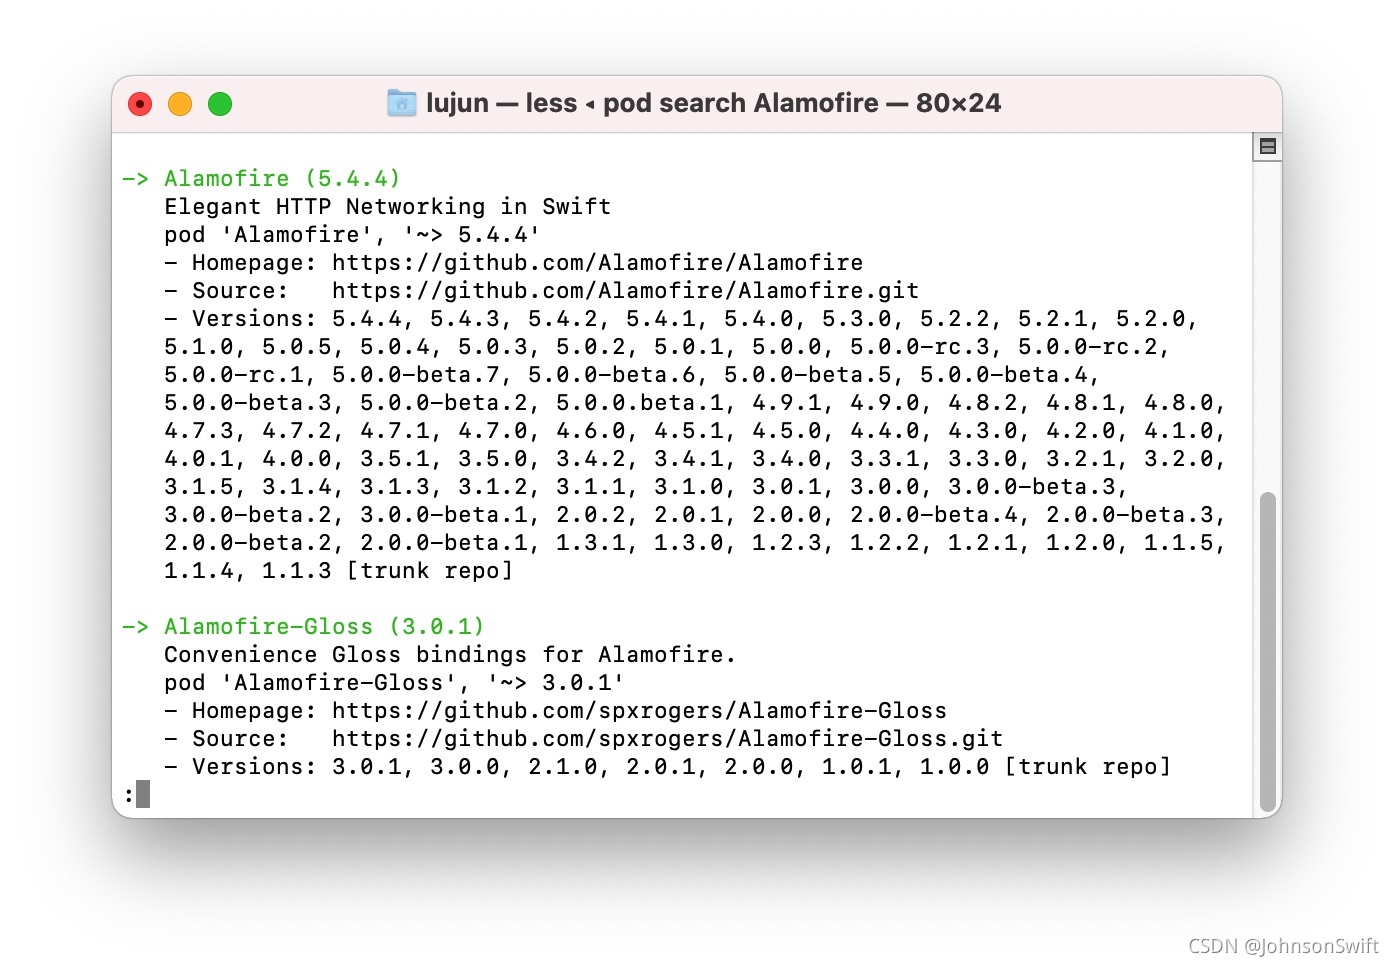1394x966 pixels.
Task: Click version 5.4.3 in the versions list
Action: point(464,319)
